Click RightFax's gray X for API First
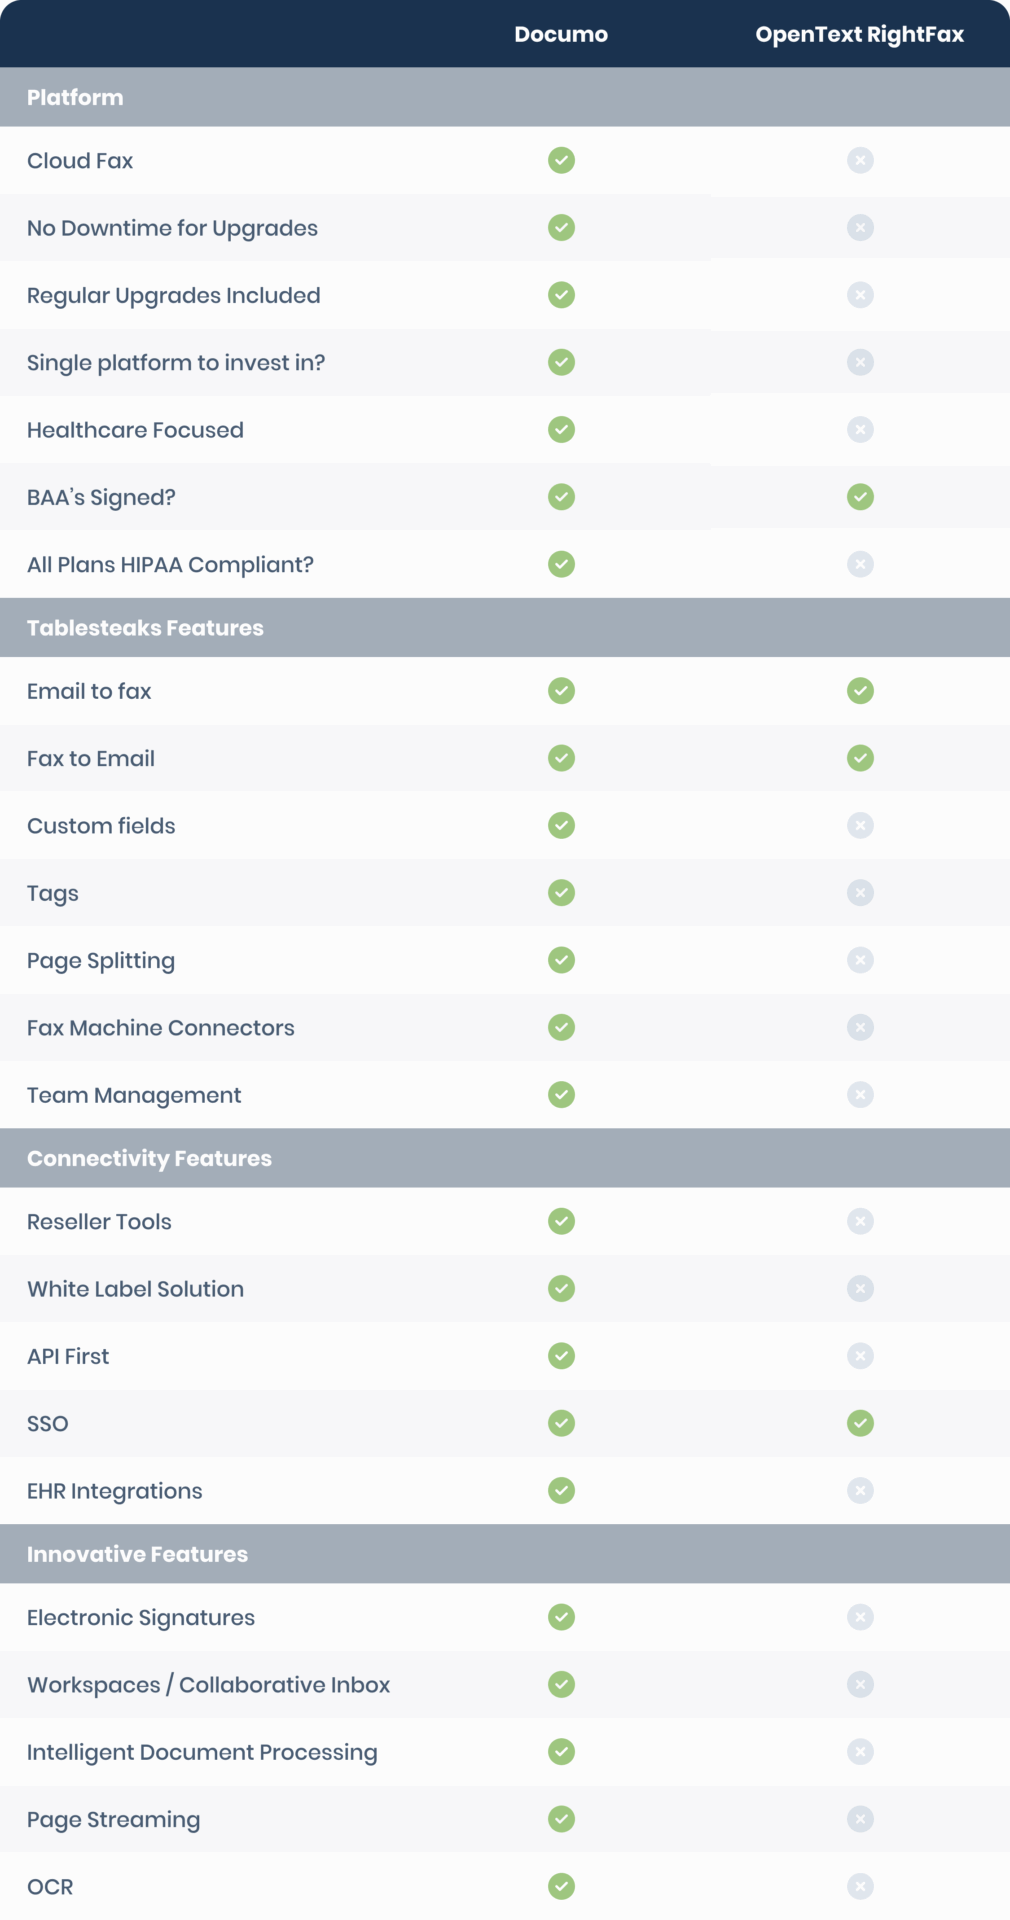Screen dimensions: 1010x1920 tap(860, 1356)
